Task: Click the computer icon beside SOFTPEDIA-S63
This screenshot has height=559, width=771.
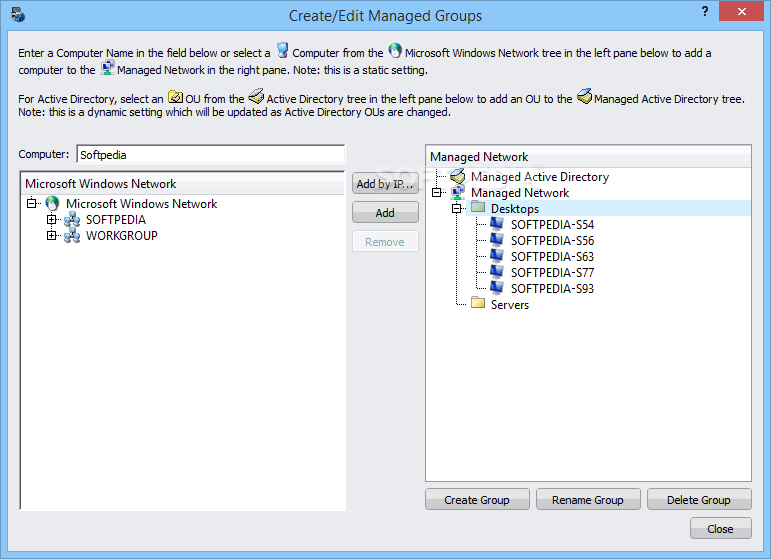Action: point(497,256)
